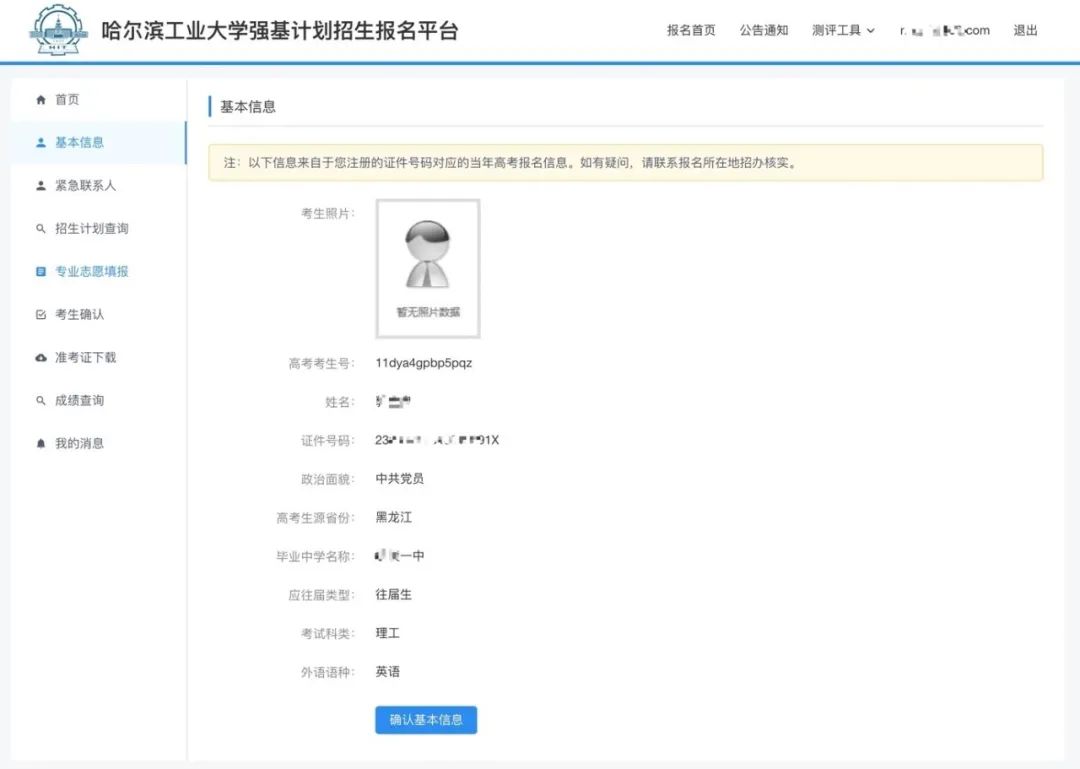
Task: Click the 暂无照片数据 candidate photo placeholder
Action: (x=428, y=268)
